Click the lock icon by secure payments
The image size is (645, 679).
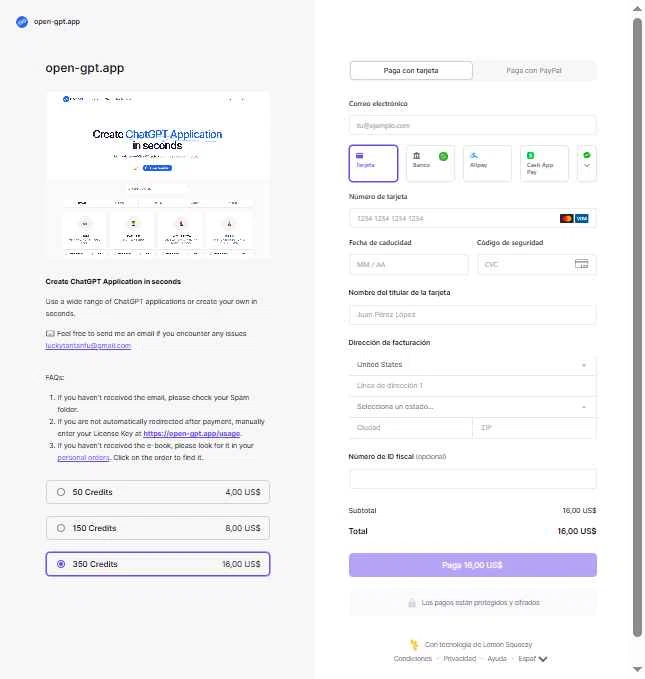[x=412, y=603]
